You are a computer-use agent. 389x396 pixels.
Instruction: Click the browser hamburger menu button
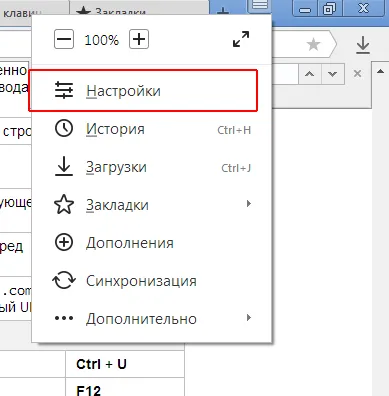(x=260, y=6)
